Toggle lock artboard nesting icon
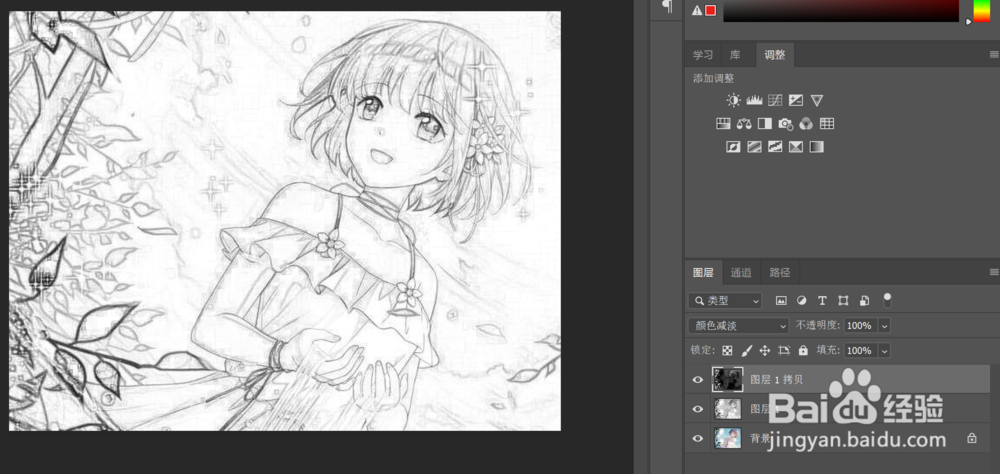The width and height of the screenshot is (1000, 474). pyautogui.click(x=784, y=350)
